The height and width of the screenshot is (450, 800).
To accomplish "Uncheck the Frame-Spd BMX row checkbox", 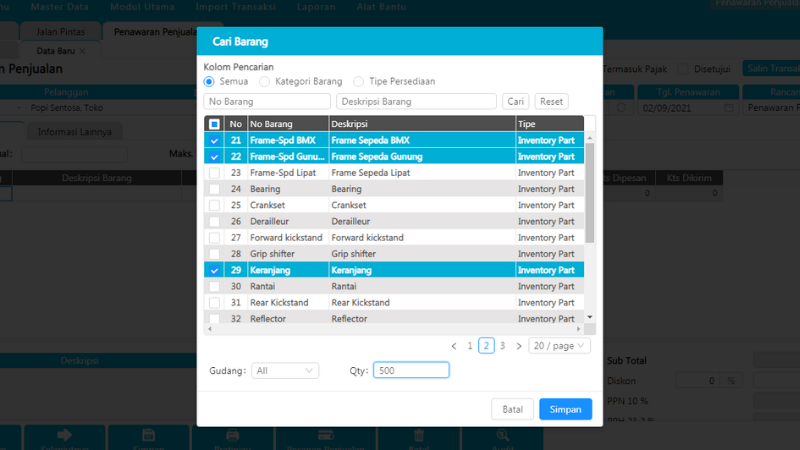I will pos(214,141).
